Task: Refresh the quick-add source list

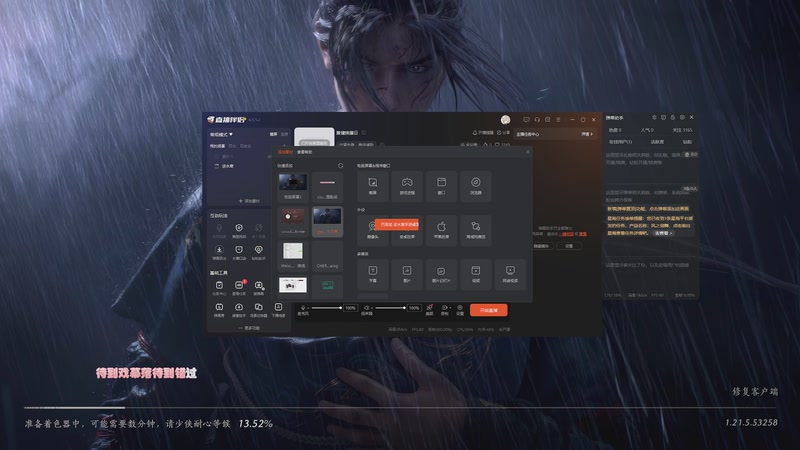Action: pyautogui.click(x=340, y=166)
